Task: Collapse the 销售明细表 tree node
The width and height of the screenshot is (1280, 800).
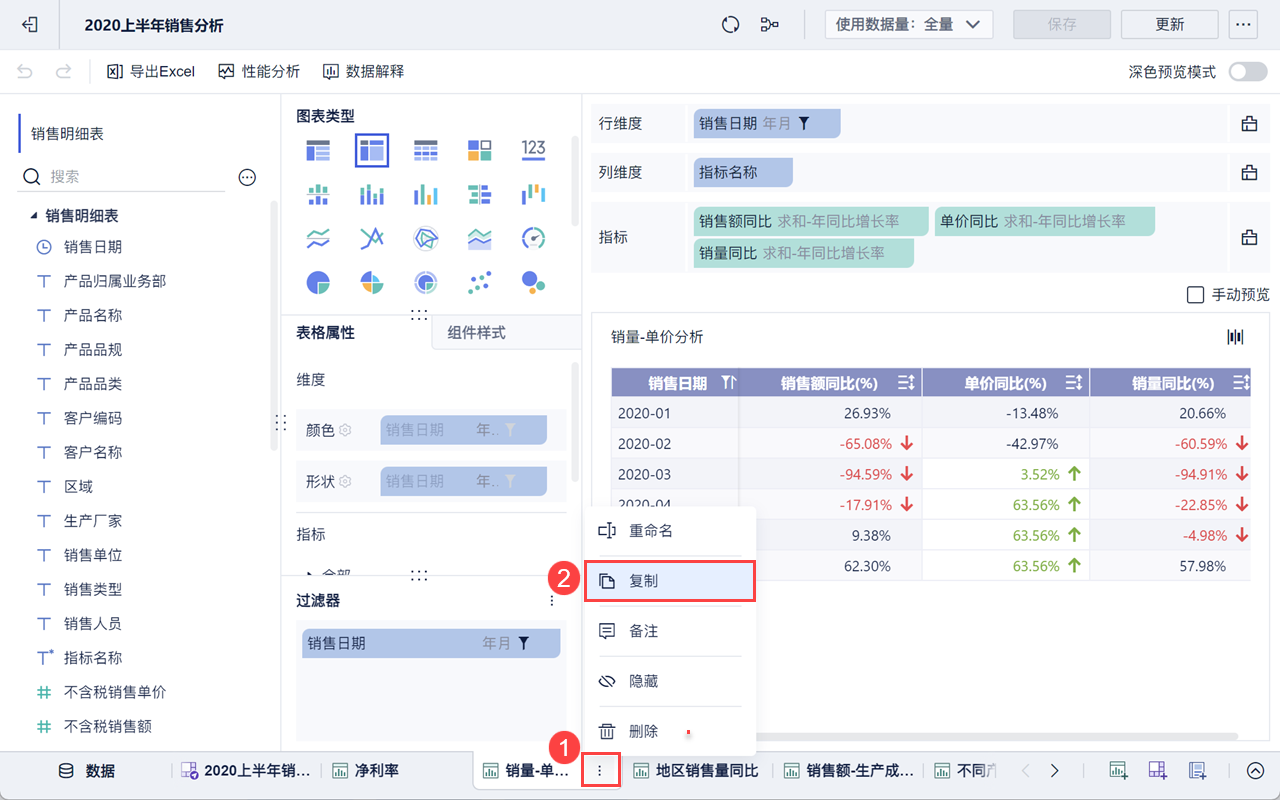Action: click(34, 215)
